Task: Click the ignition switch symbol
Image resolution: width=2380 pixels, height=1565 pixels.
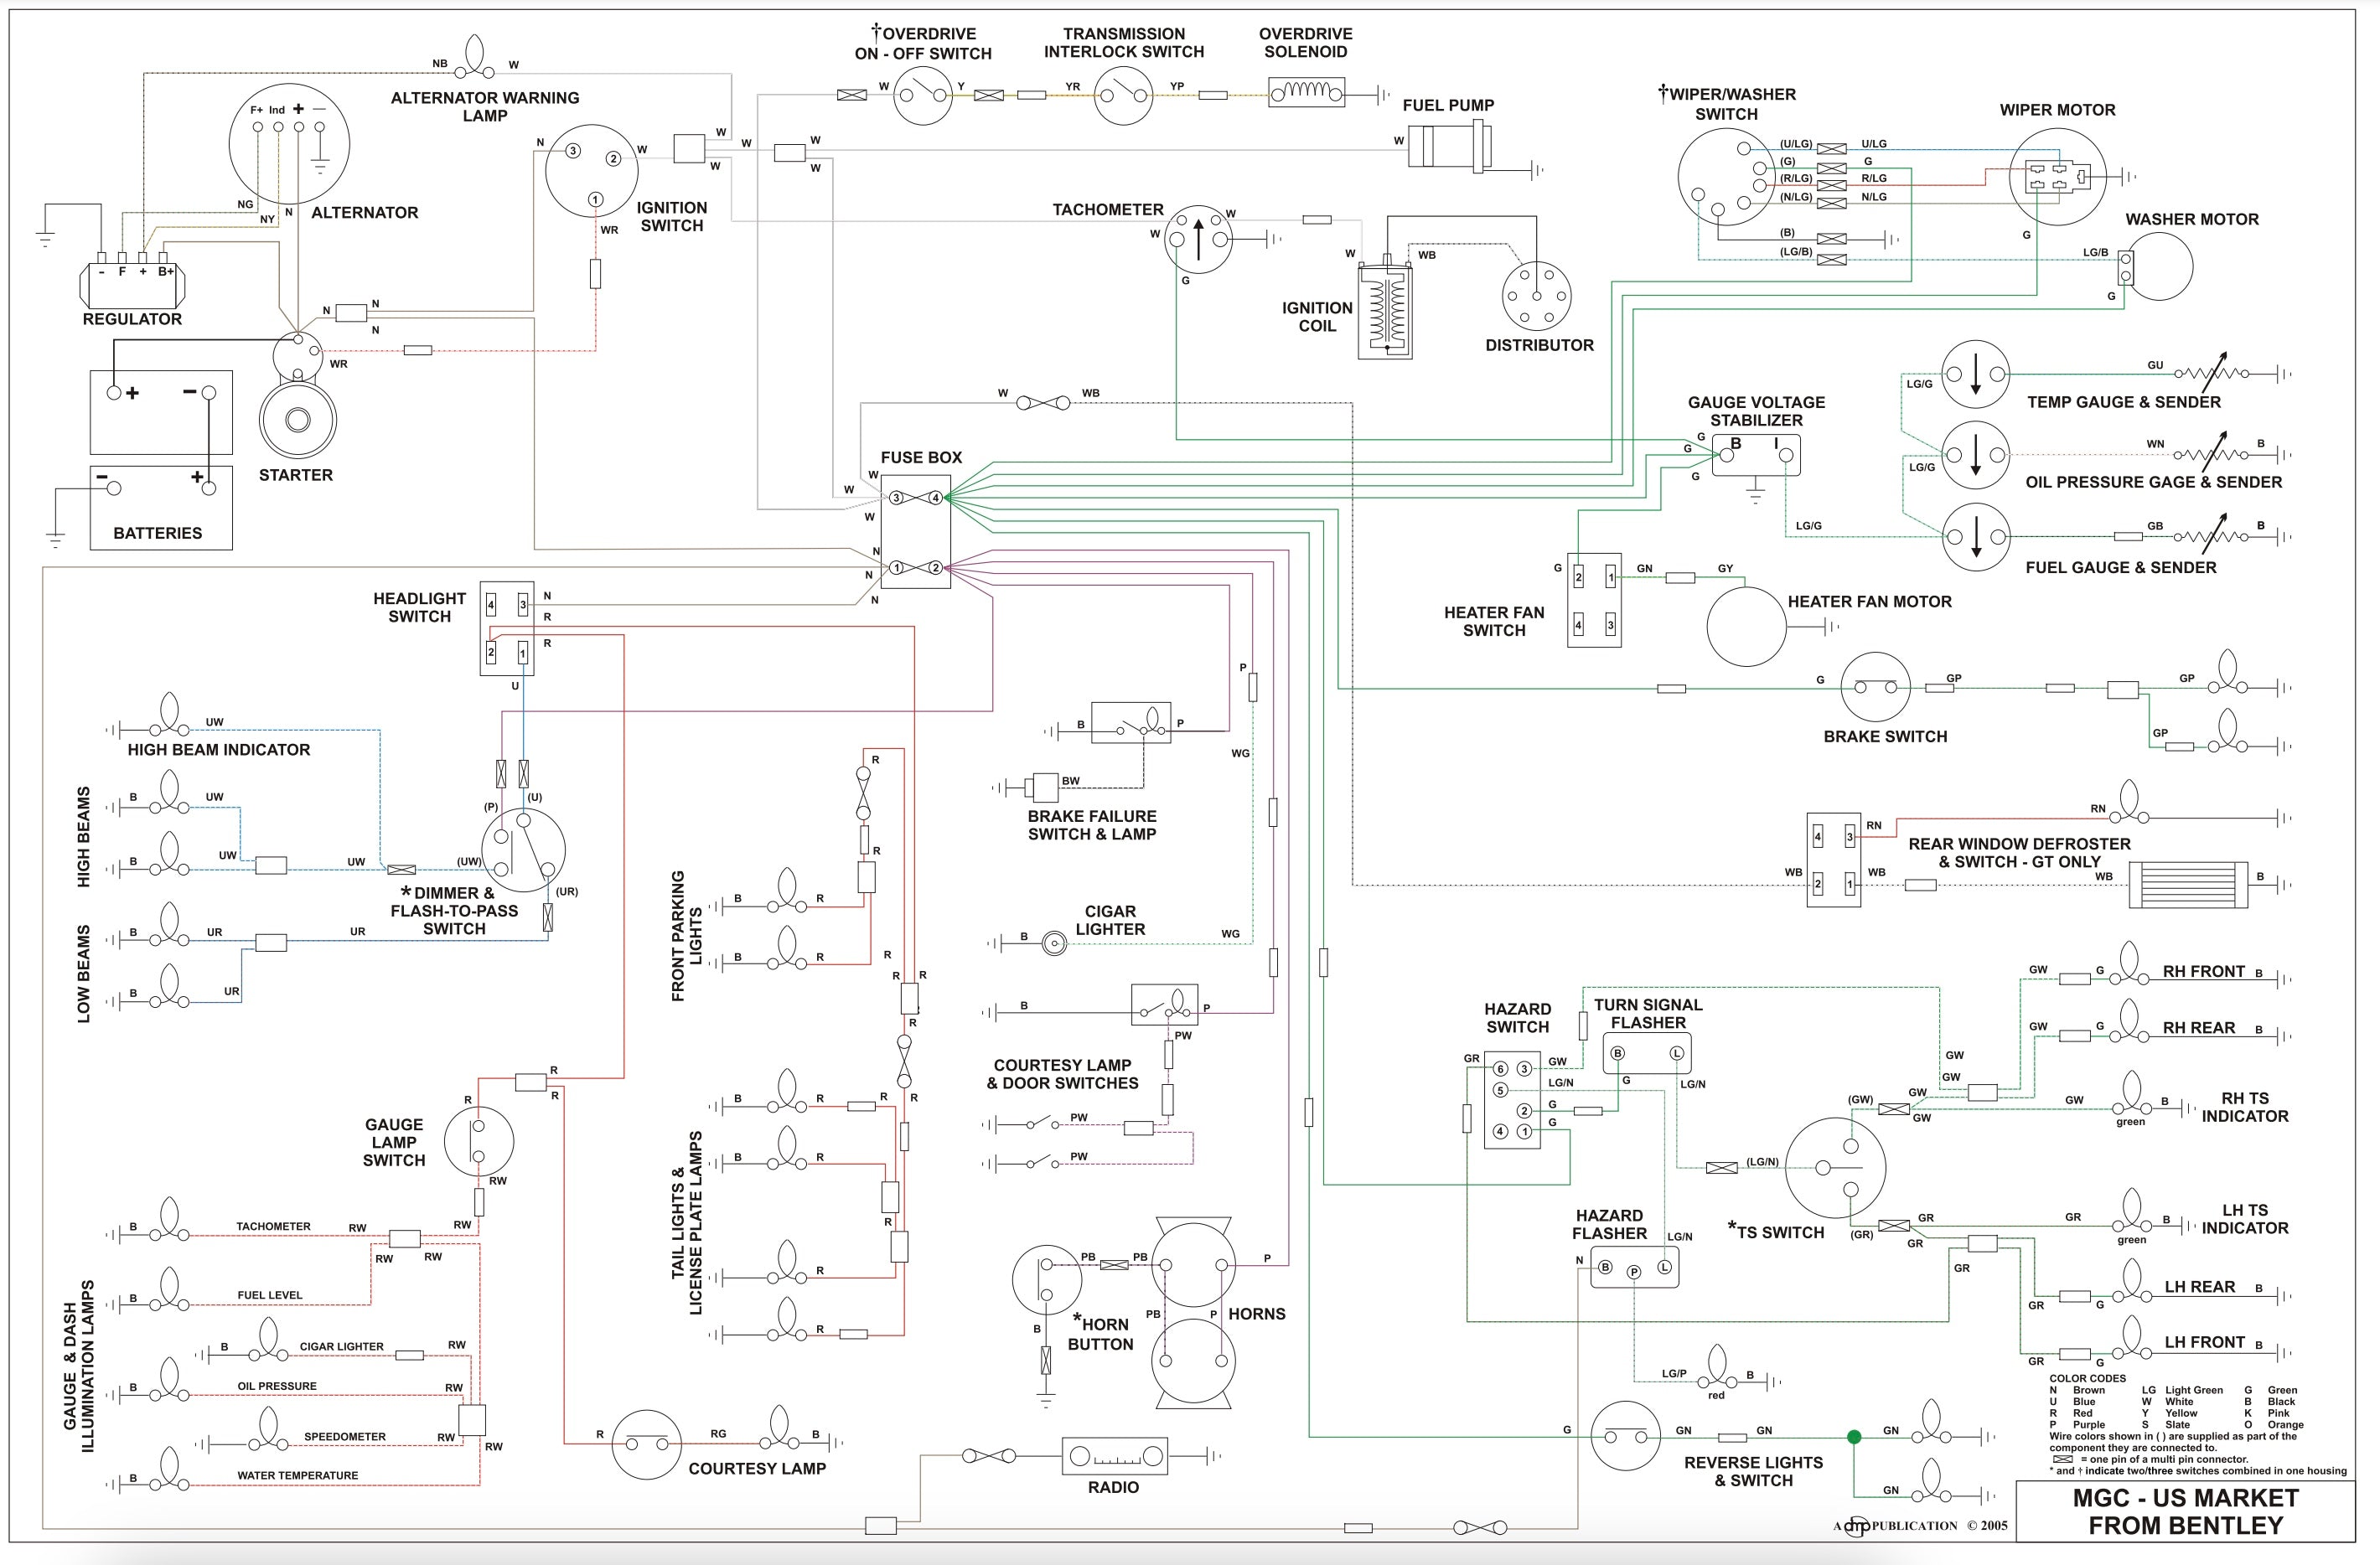Action: tap(592, 171)
